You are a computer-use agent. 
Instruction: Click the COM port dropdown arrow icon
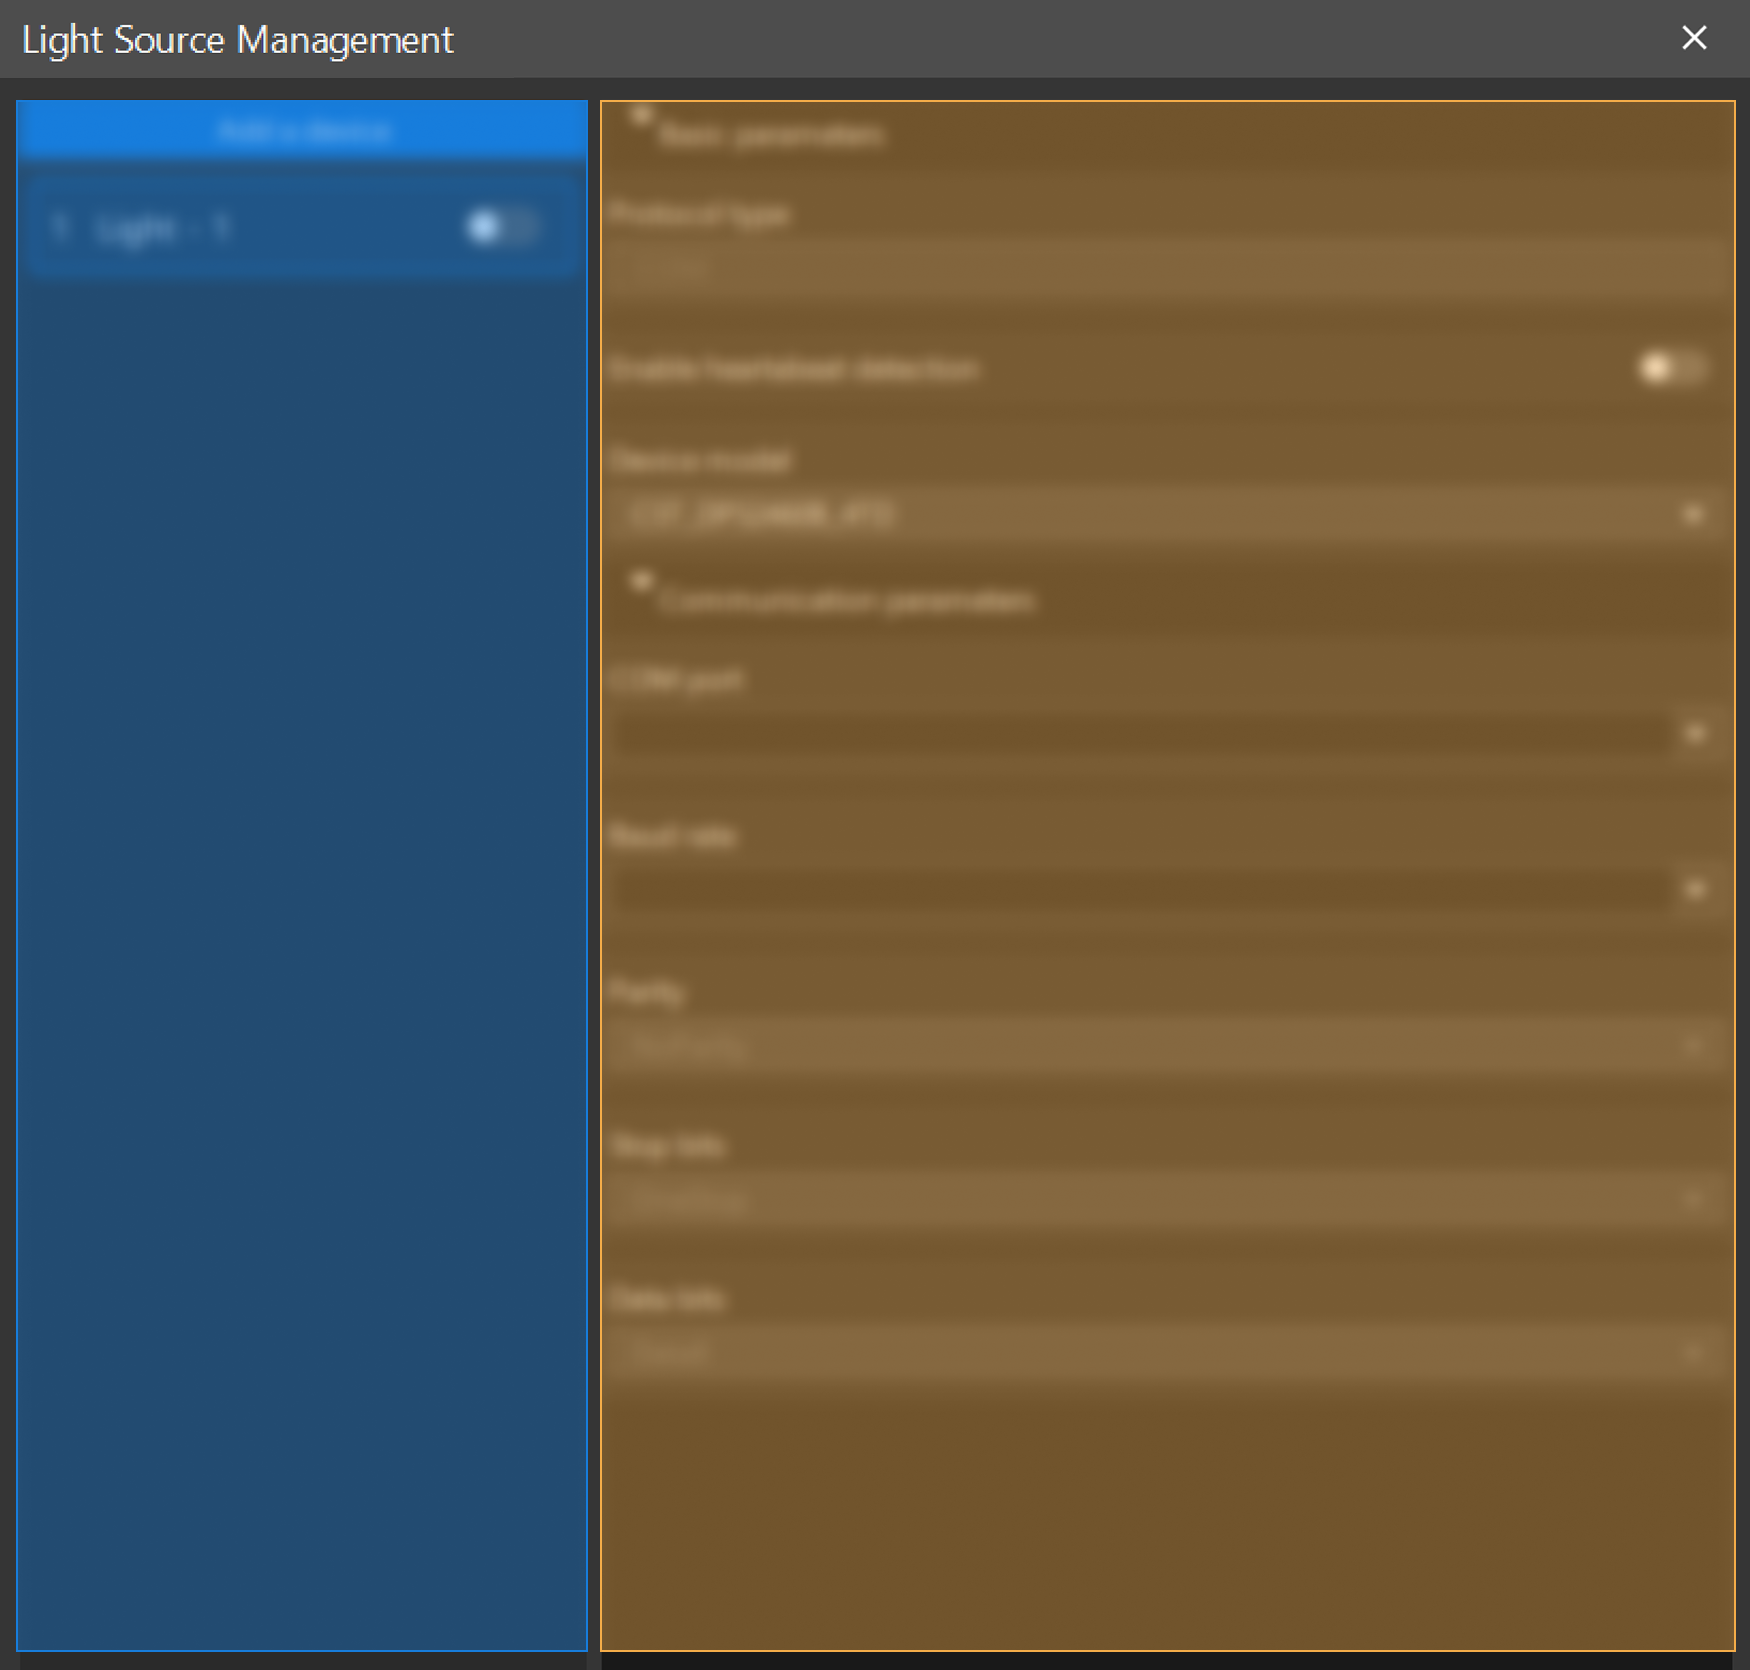[x=1692, y=733]
